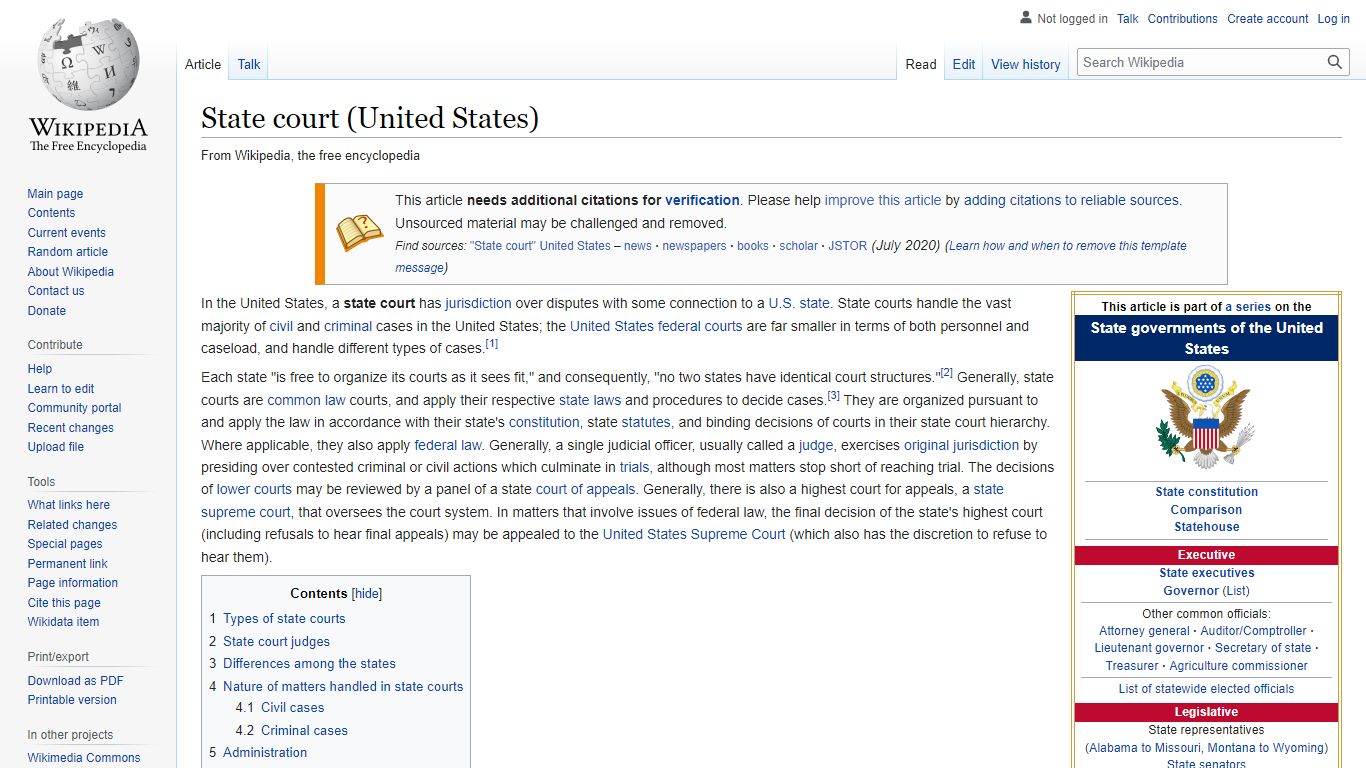
Task: Open the View history tab
Action: tap(1026, 64)
